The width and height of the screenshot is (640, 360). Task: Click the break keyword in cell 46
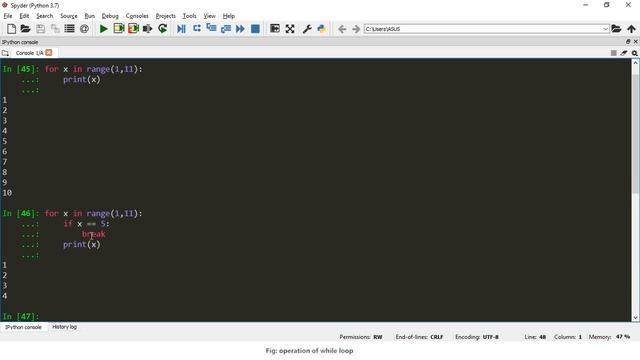93,234
